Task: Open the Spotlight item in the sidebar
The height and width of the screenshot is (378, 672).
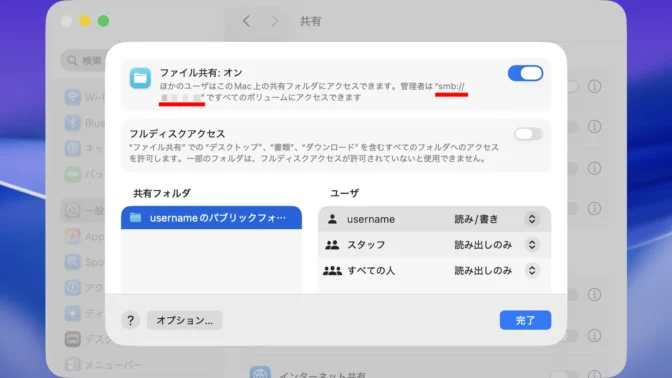Action: click(x=85, y=262)
